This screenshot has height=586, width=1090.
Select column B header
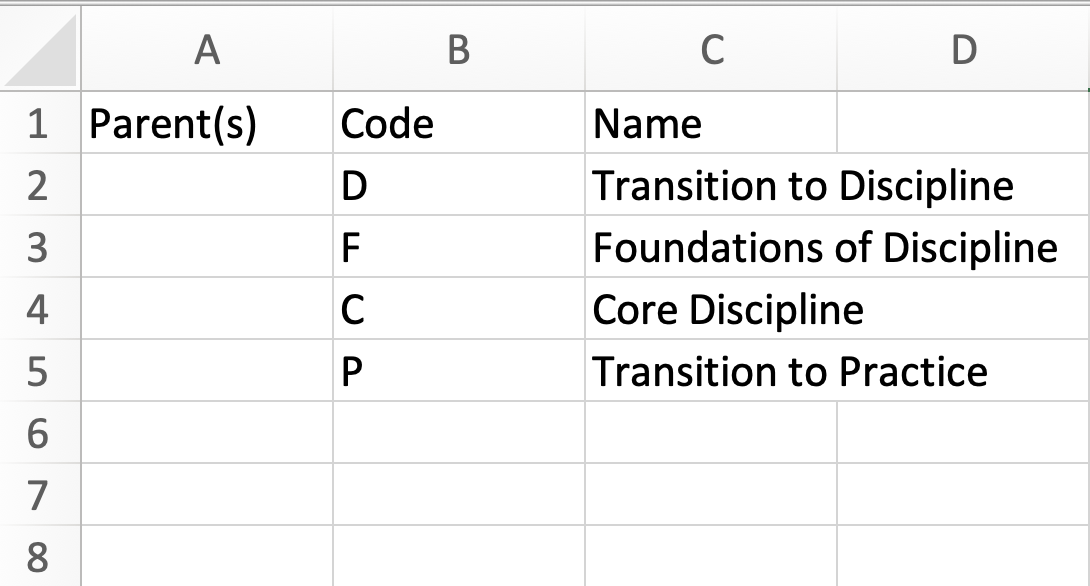[x=458, y=50]
